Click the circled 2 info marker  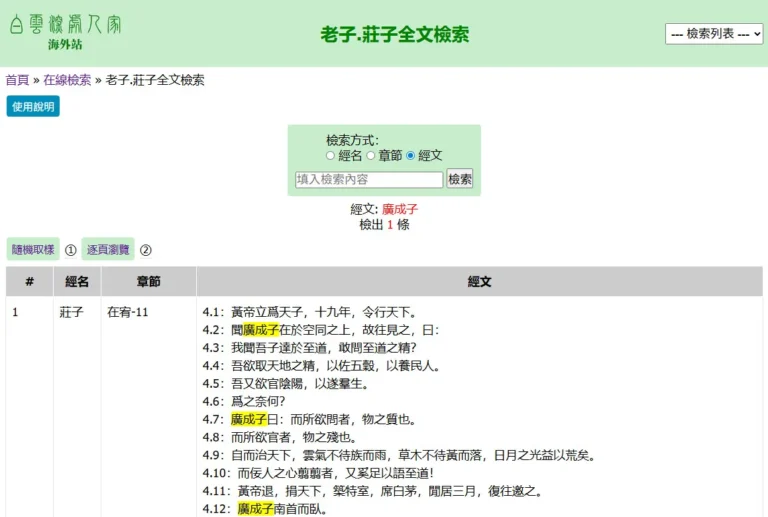pyautogui.click(x=145, y=250)
